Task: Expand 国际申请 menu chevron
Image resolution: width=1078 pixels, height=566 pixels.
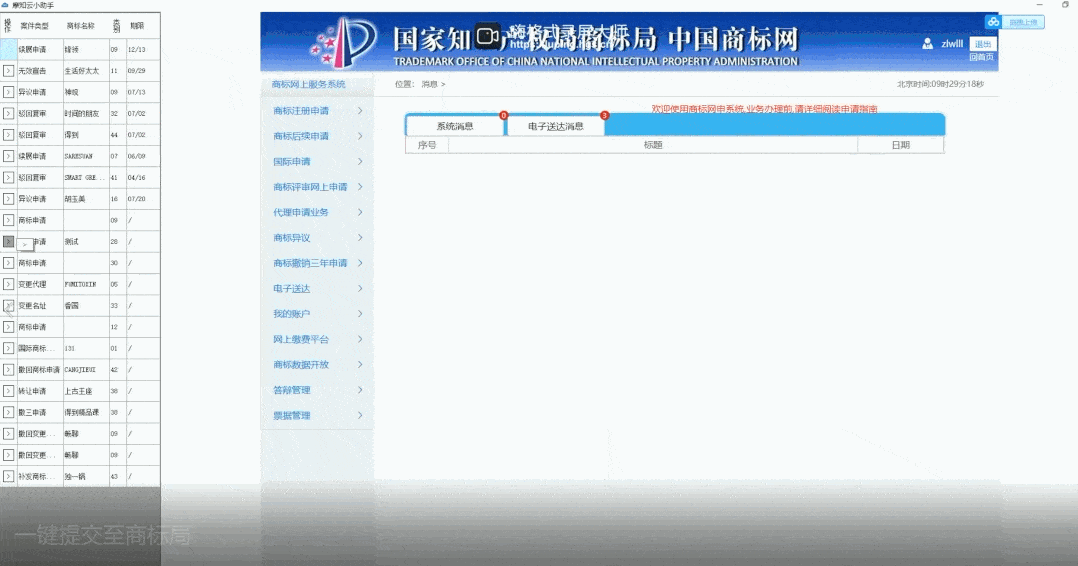Action: (x=360, y=162)
